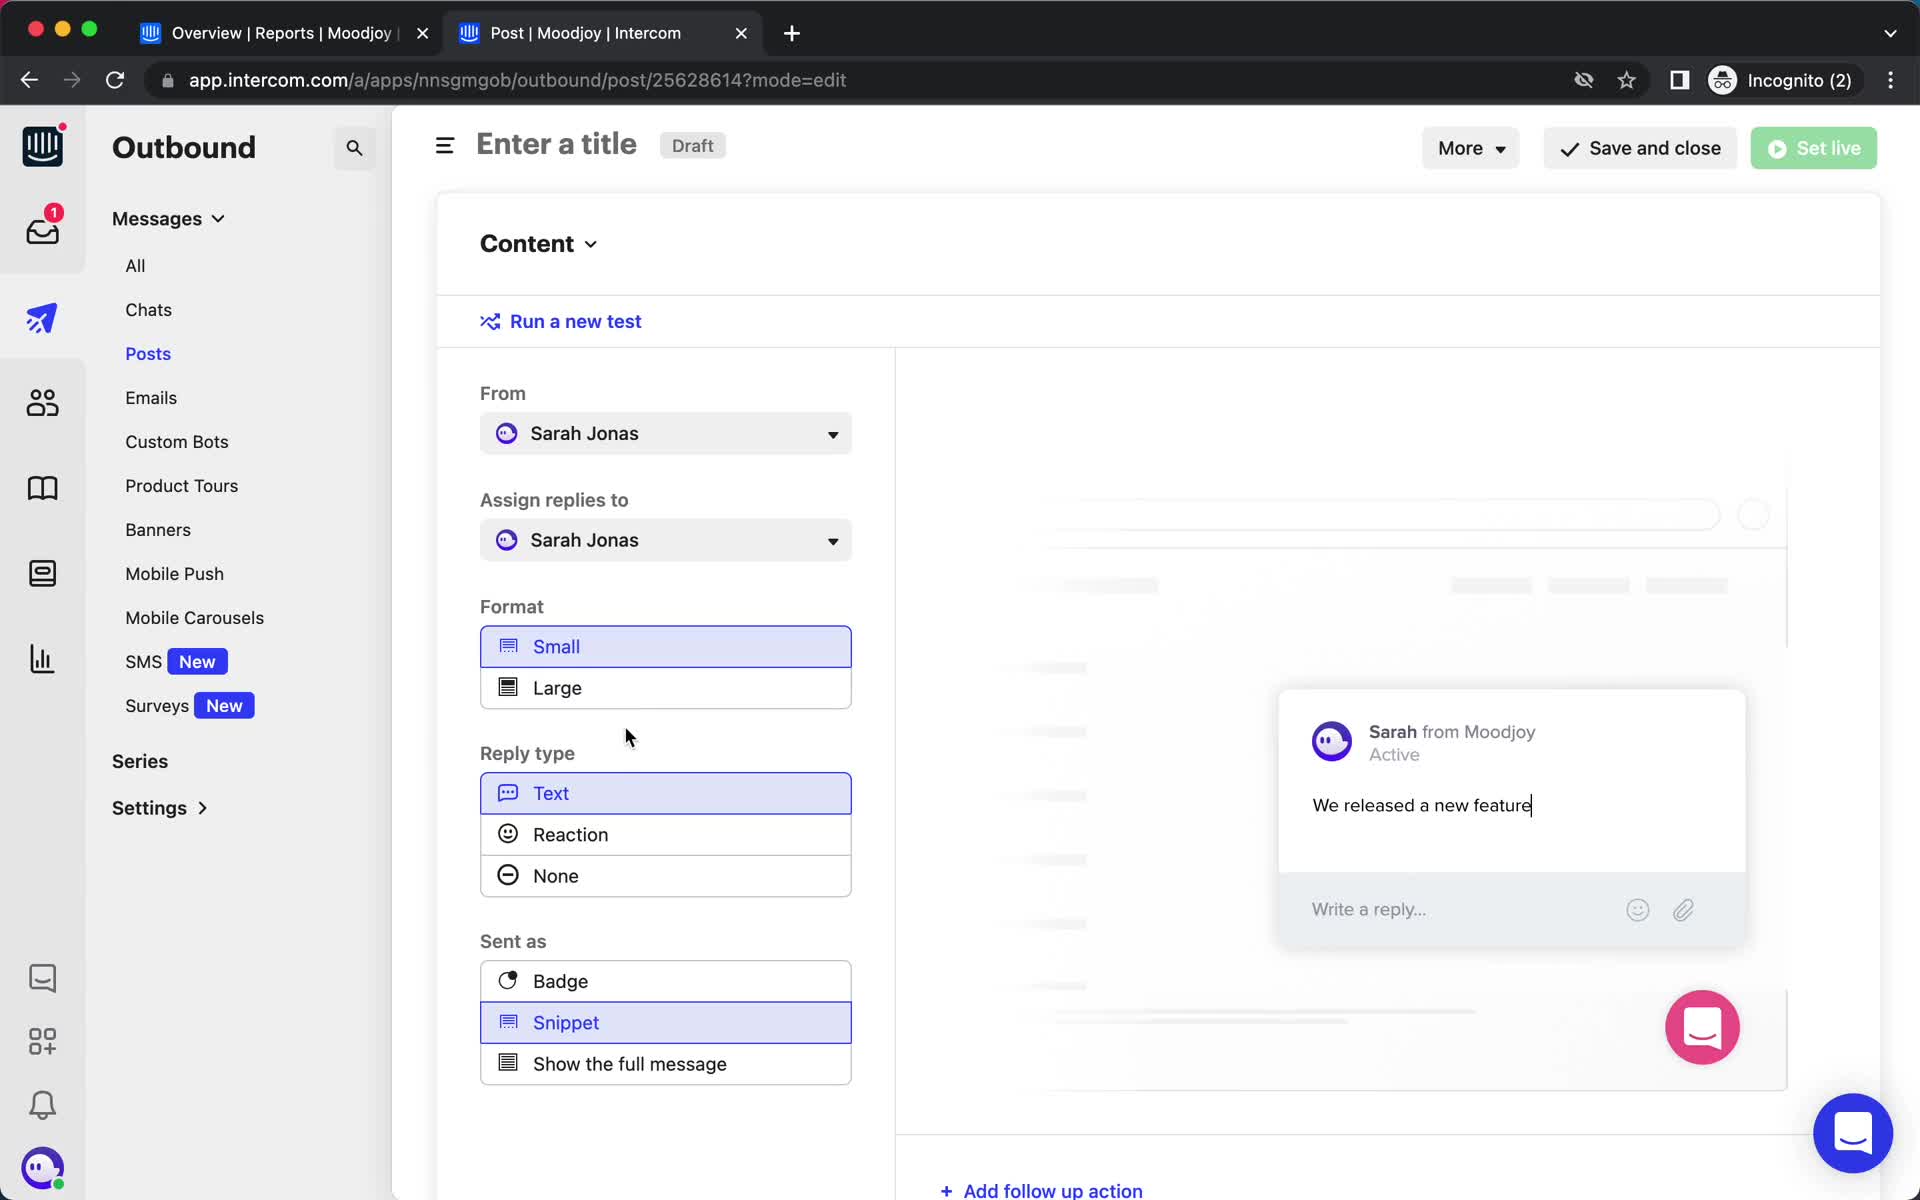This screenshot has width=1920, height=1200.
Task: Click the browser address bar URL
Action: (517, 80)
